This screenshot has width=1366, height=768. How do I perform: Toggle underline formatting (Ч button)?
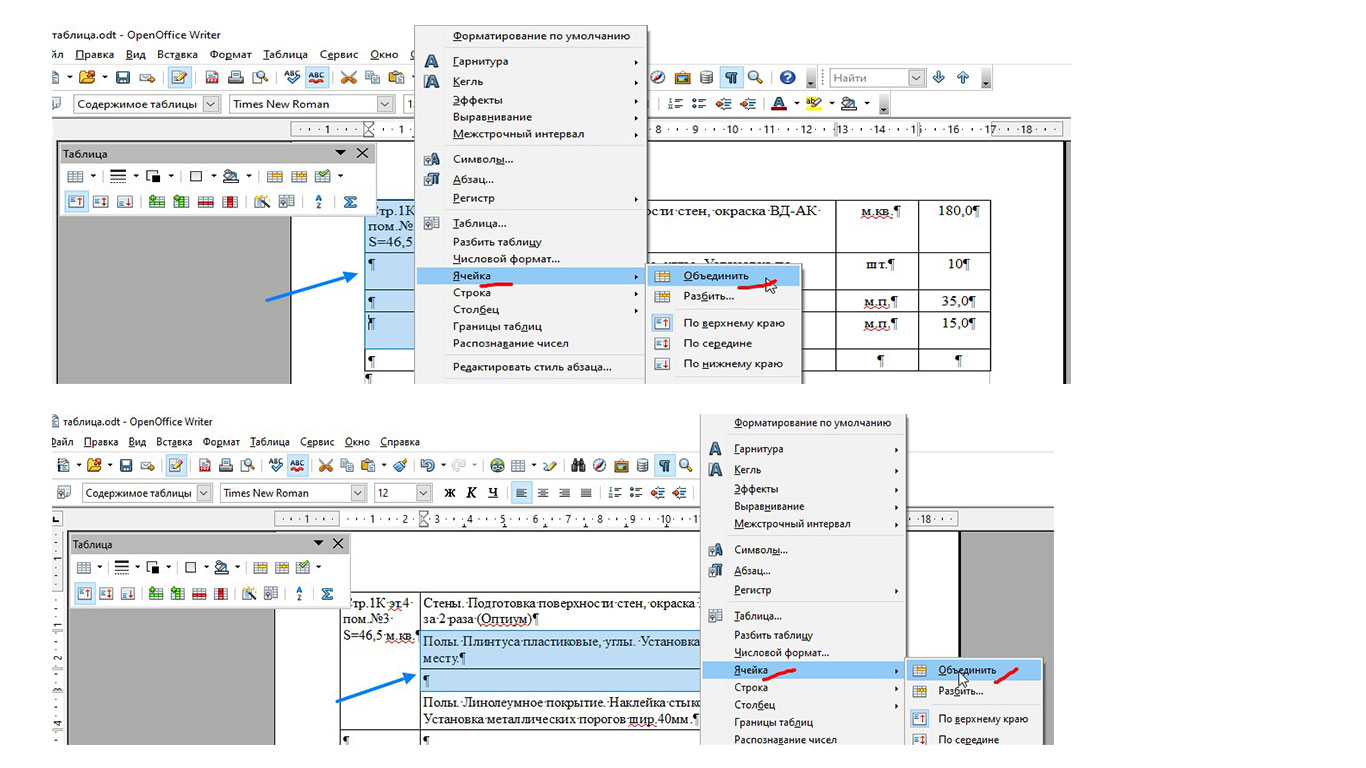493,493
